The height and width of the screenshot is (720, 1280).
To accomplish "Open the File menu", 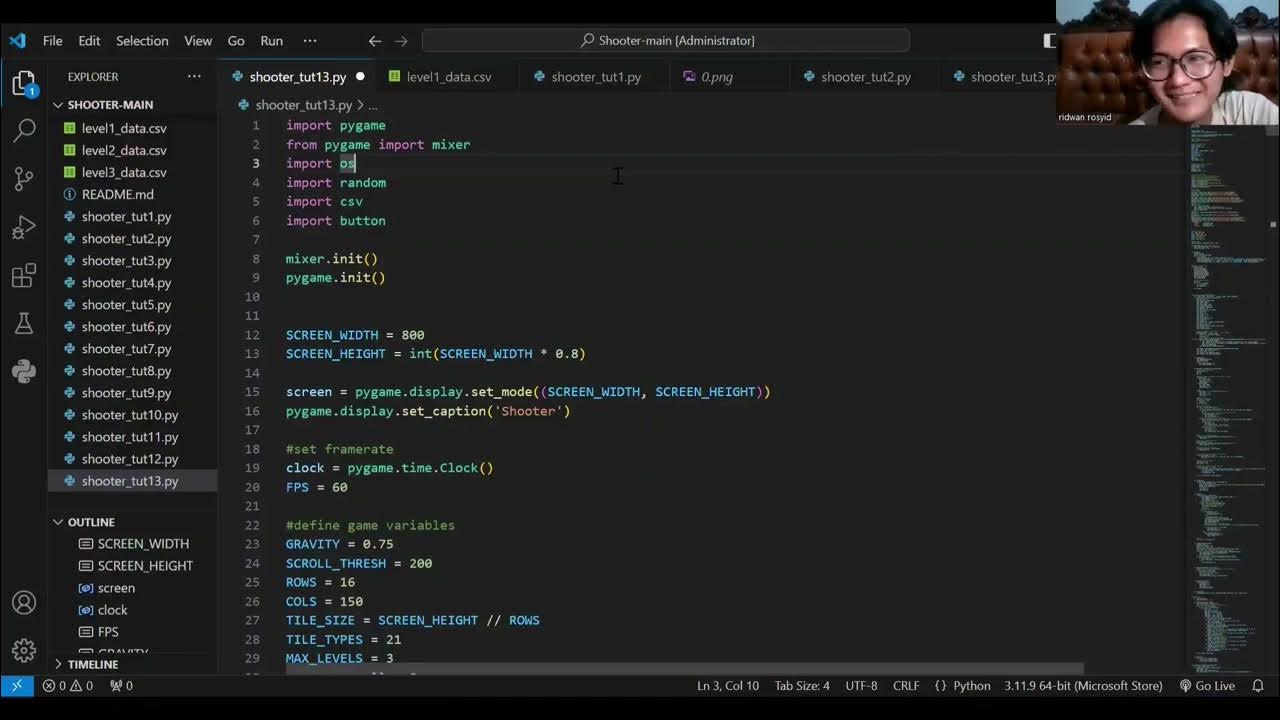I will pyautogui.click(x=53, y=41).
